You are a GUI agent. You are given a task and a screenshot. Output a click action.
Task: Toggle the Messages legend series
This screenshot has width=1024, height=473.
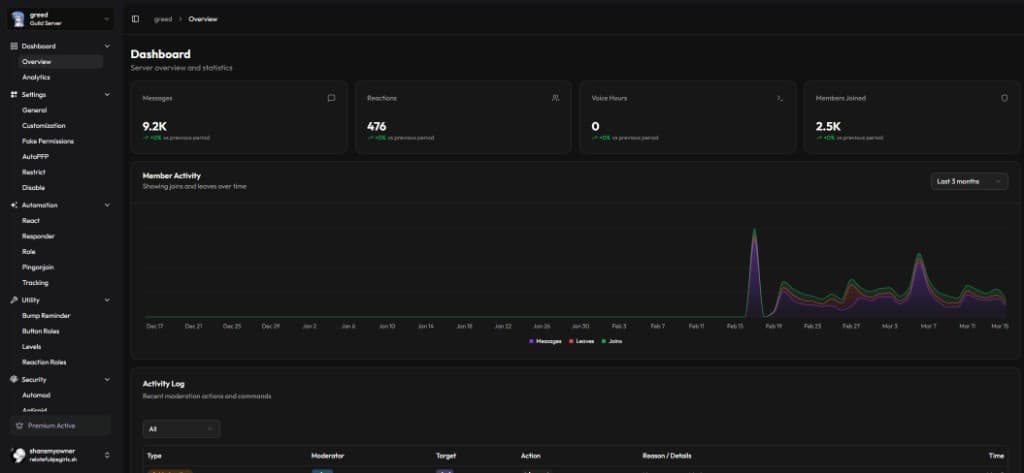click(545, 341)
